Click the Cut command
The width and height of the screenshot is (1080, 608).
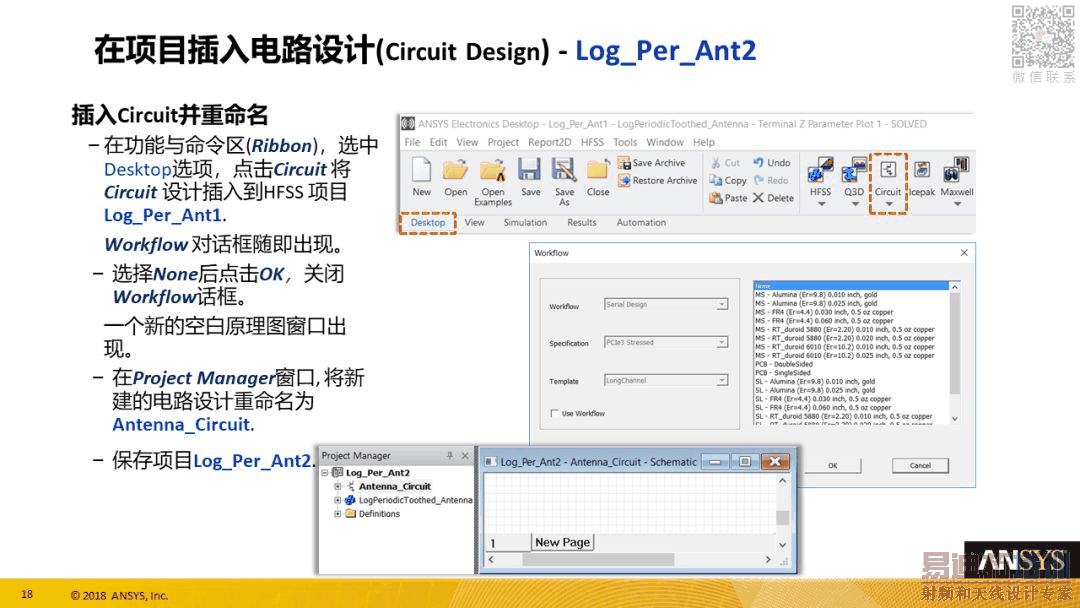click(x=725, y=163)
